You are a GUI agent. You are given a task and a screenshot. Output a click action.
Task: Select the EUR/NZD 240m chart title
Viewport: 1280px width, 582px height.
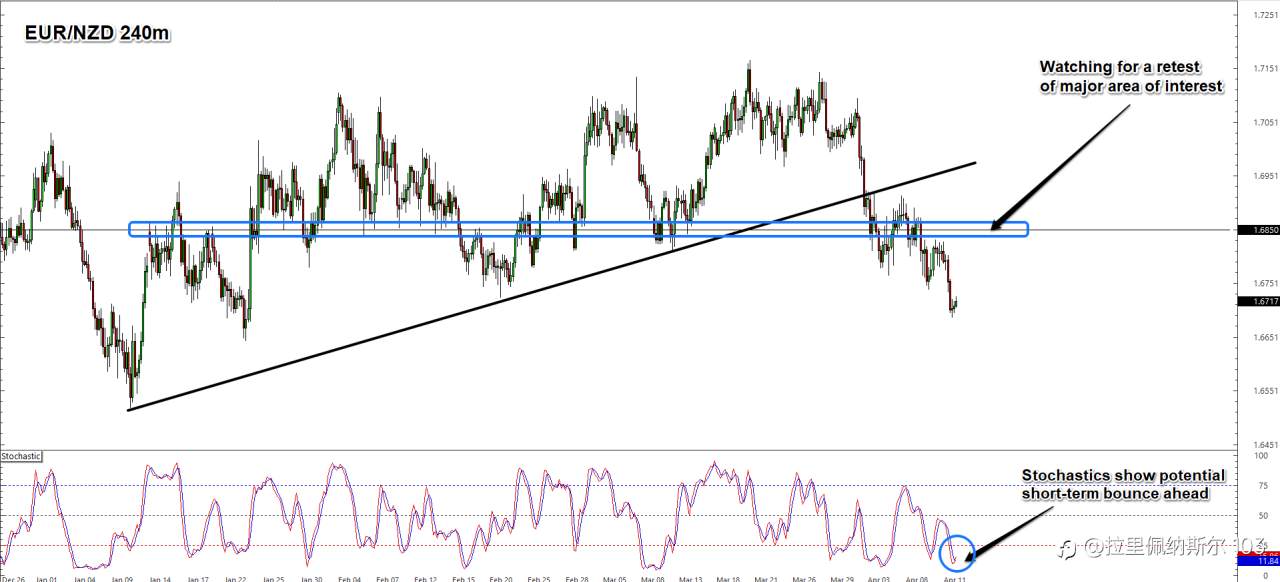[x=96, y=33]
